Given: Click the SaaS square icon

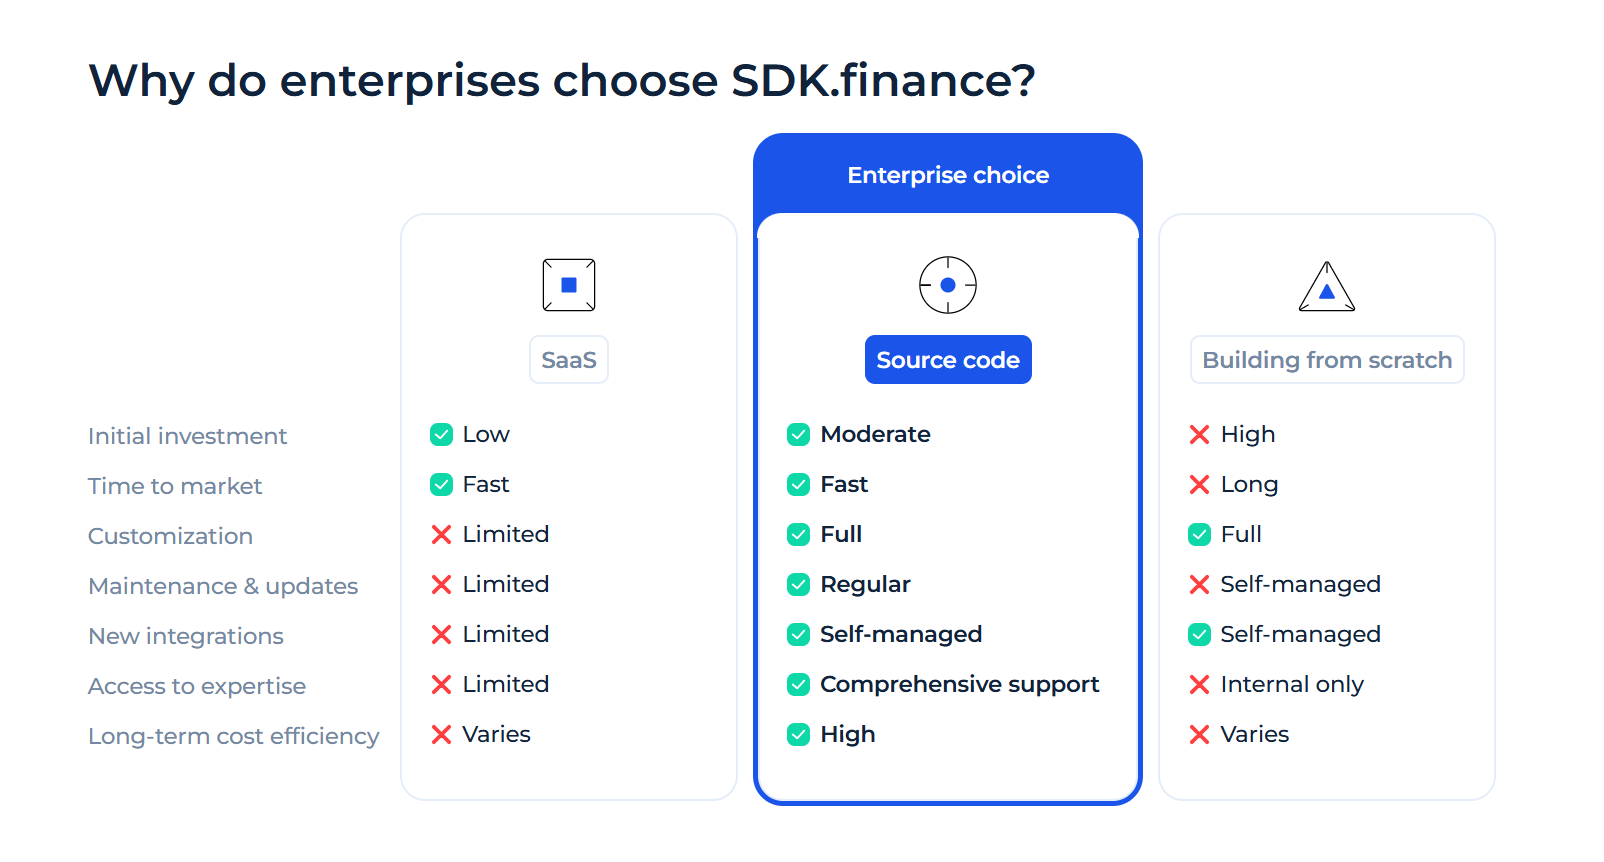Looking at the screenshot, I should [568, 285].
